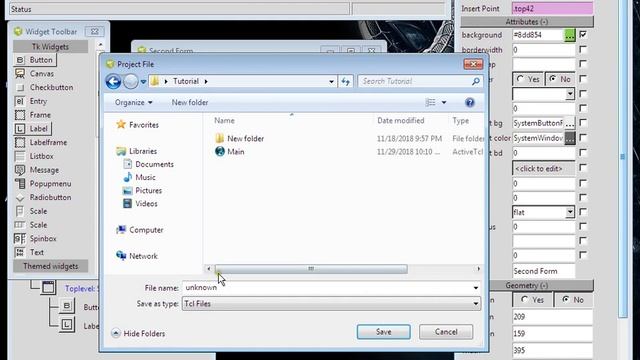The image size is (640, 360).
Task: Select the Listbox widget icon
Action: click(20, 156)
